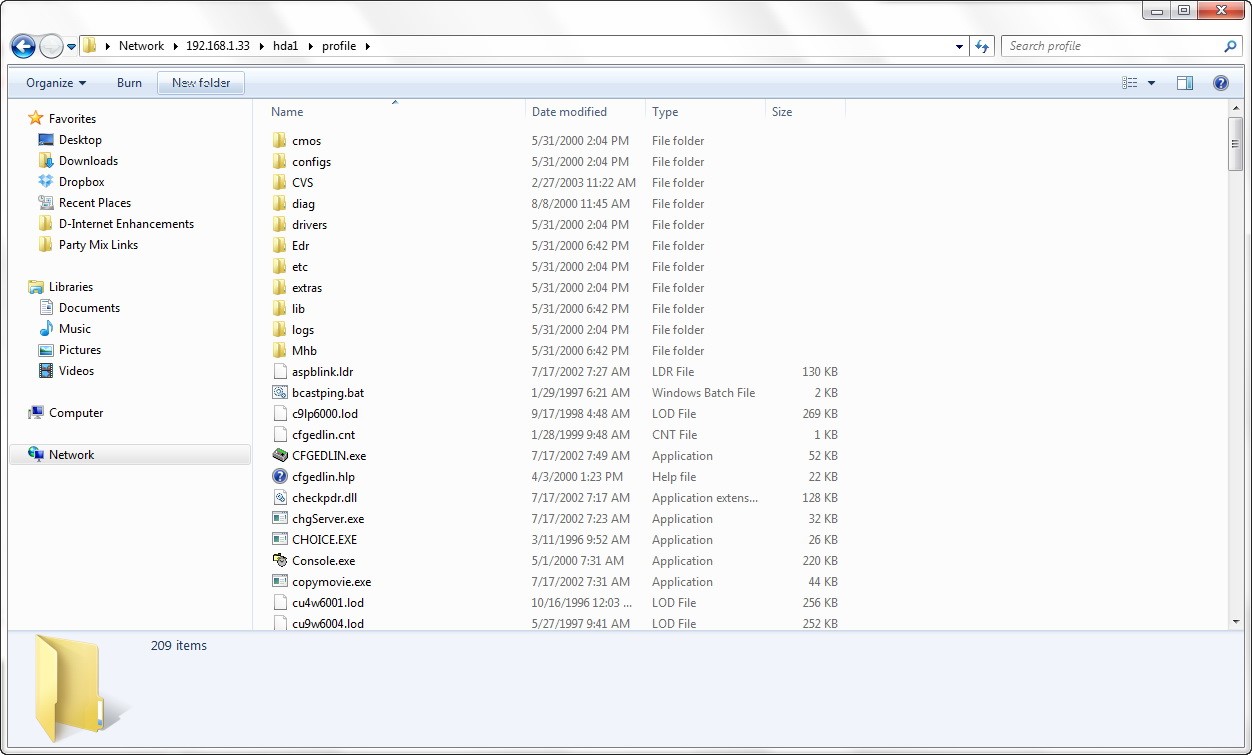Open the change view dropdown arrow
Image resolution: width=1252 pixels, height=755 pixels.
click(x=1151, y=83)
